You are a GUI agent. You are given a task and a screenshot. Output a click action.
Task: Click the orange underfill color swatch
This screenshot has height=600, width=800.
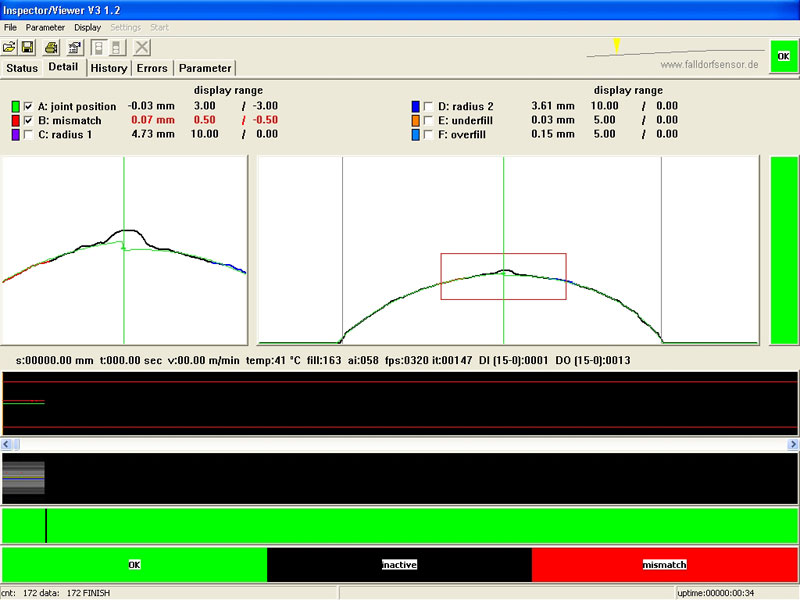[415, 120]
